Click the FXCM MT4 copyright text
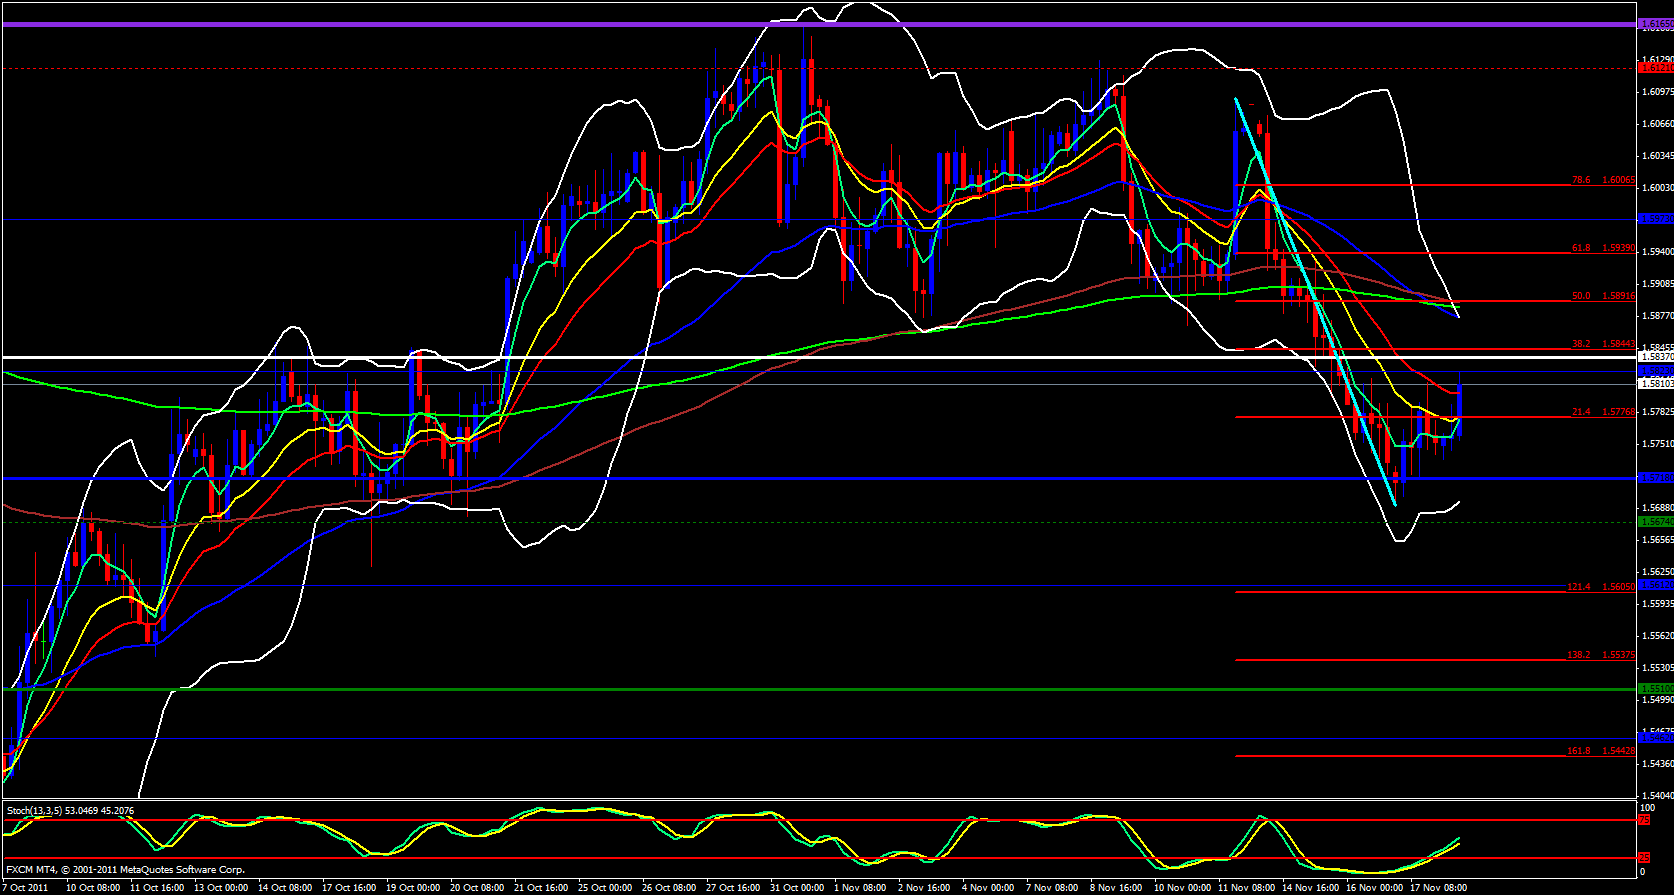Viewport: 1674px width, 895px height. [x=125, y=870]
